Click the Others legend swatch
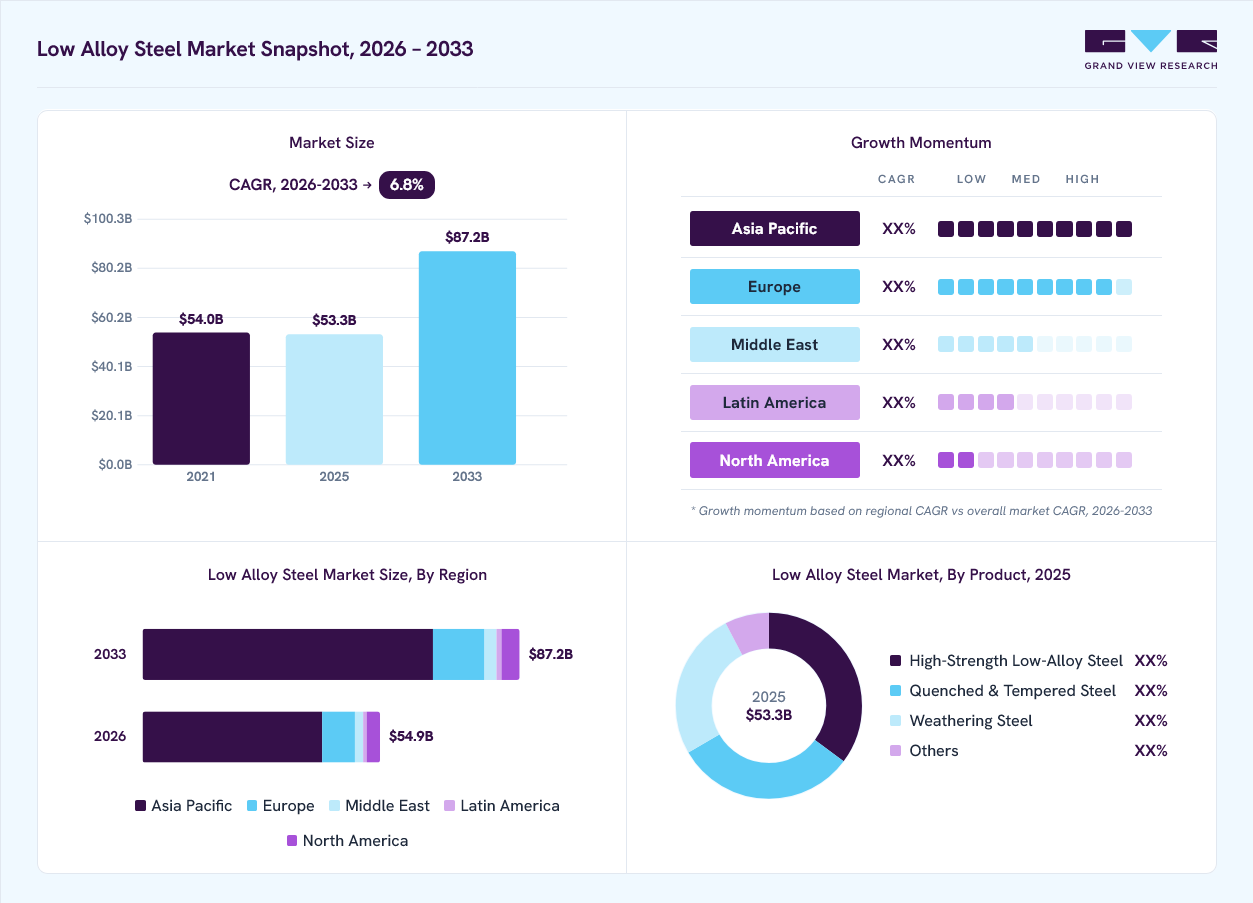Image resolution: width=1253 pixels, height=903 pixels. [x=895, y=751]
